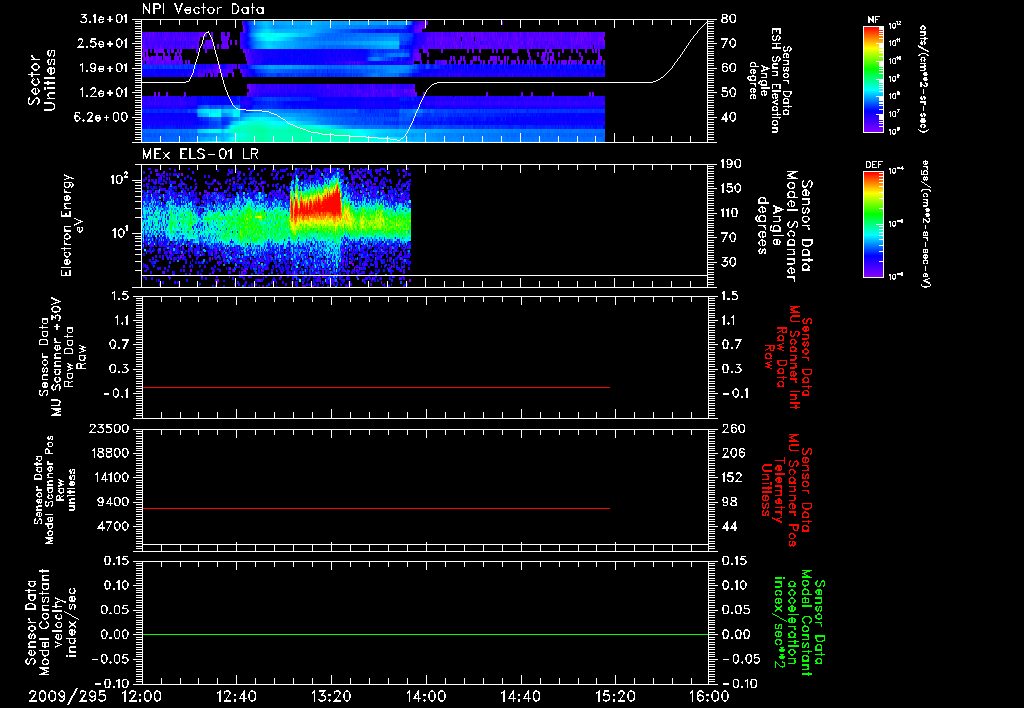Click the 14100 scanner position tick label
Image resolution: width=1024 pixels, height=708 pixels.
pyautogui.click(x=109, y=477)
